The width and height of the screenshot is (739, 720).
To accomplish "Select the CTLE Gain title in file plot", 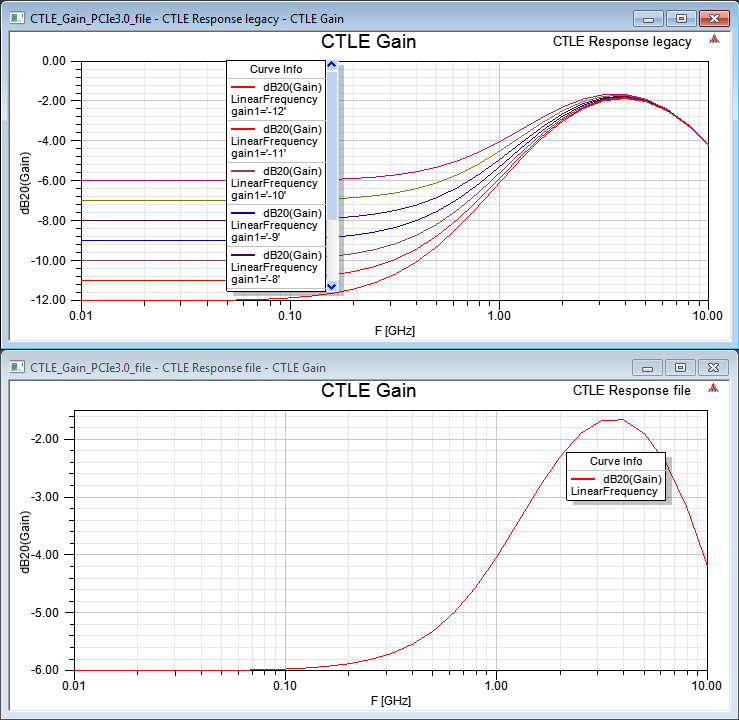I will click(x=369, y=391).
